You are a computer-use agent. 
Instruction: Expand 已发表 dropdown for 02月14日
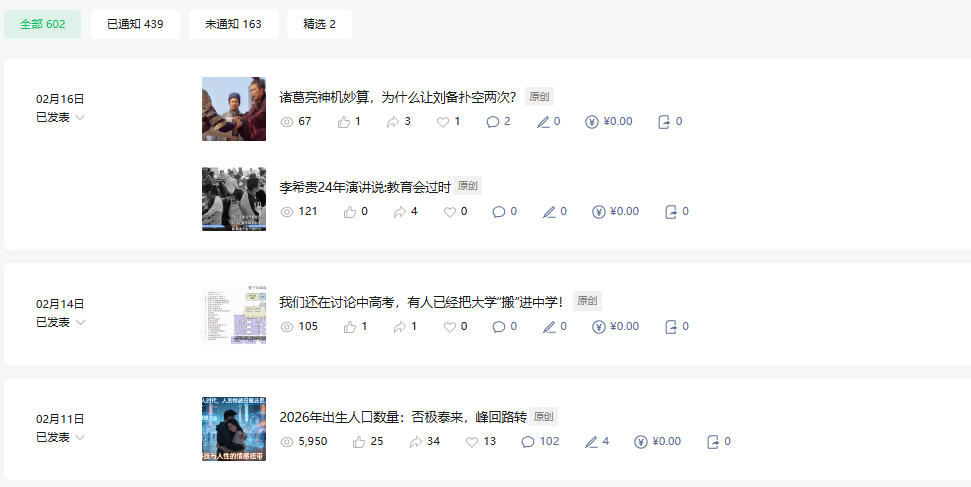coord(61,323)
